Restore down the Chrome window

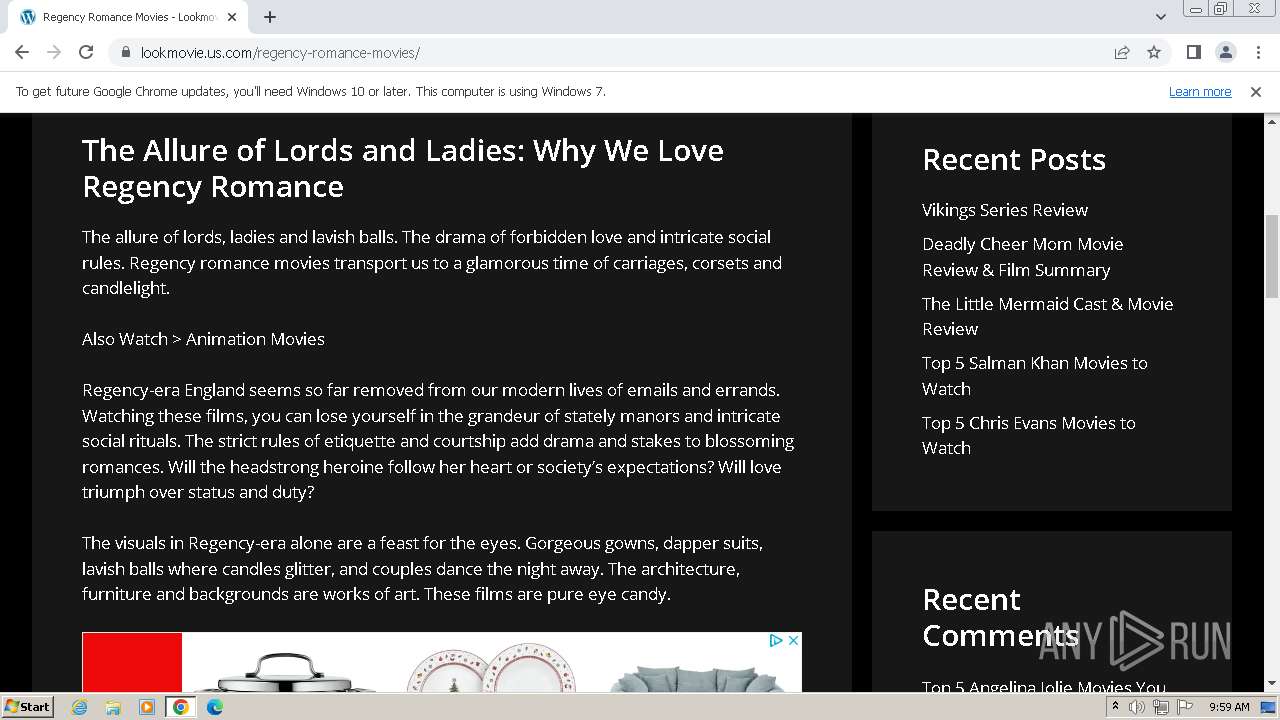tap(1221, 9)
